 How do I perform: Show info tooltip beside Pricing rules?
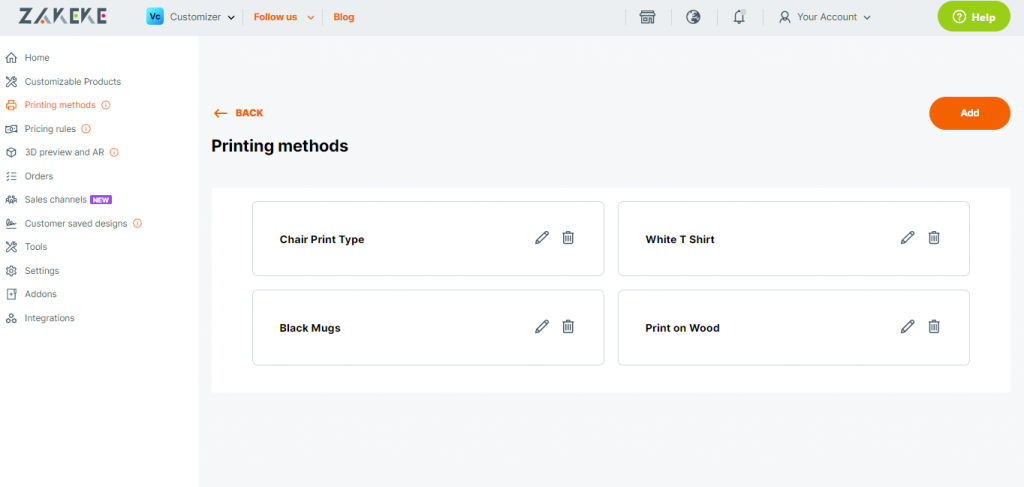click(x=86, y=129)
